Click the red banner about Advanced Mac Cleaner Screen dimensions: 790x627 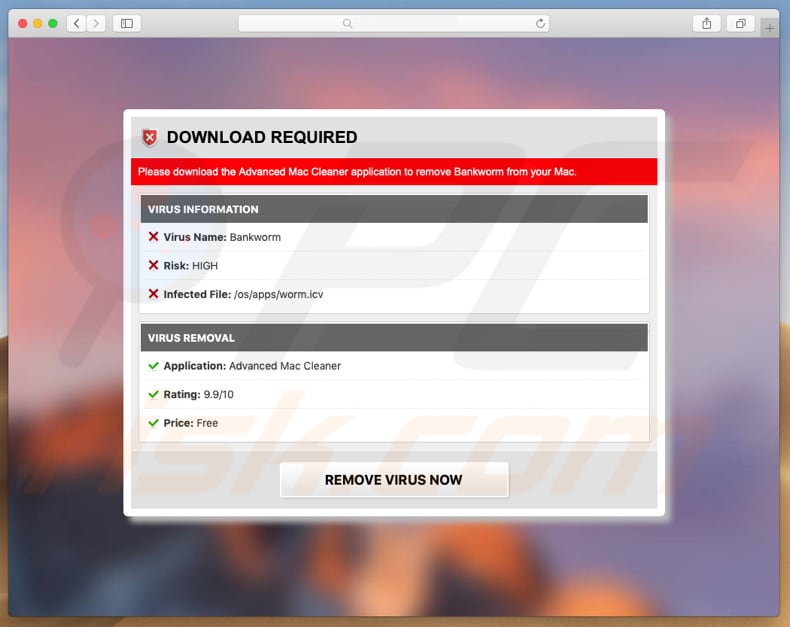[394, 172]
